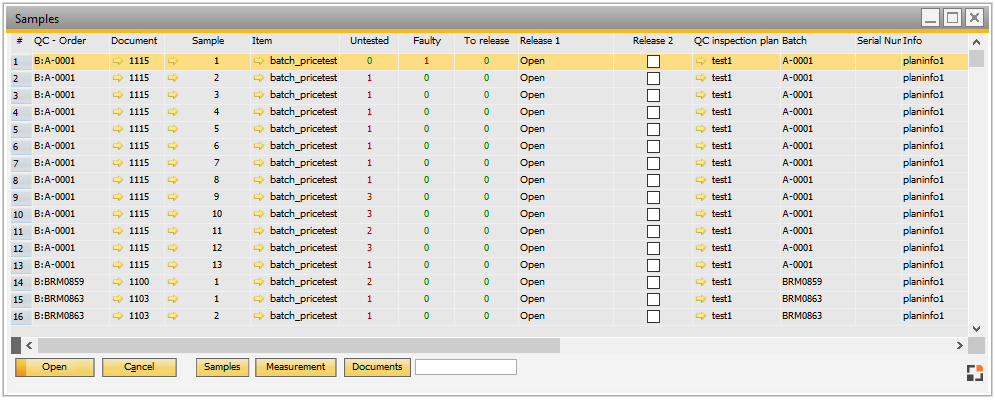Image resolution: width=995 pixels, height=401 pixels.
Task: Sort by the Untested column header
Action: pyautogui.click(x=369, y=41)
